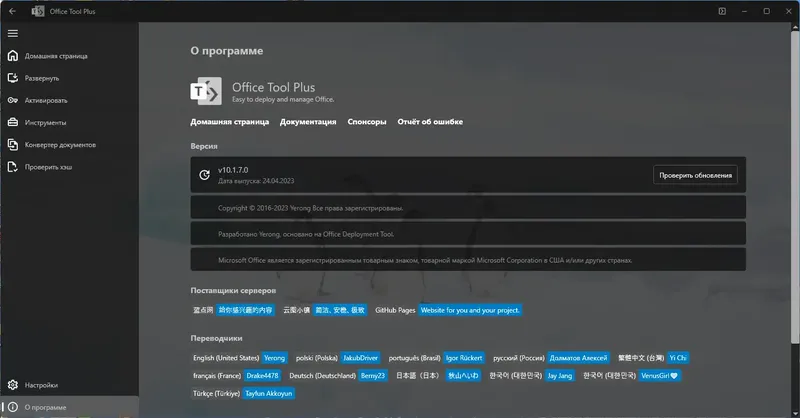
Task: Open the 云图小镇 provider's blue tag link
Action: coord(340,310)
